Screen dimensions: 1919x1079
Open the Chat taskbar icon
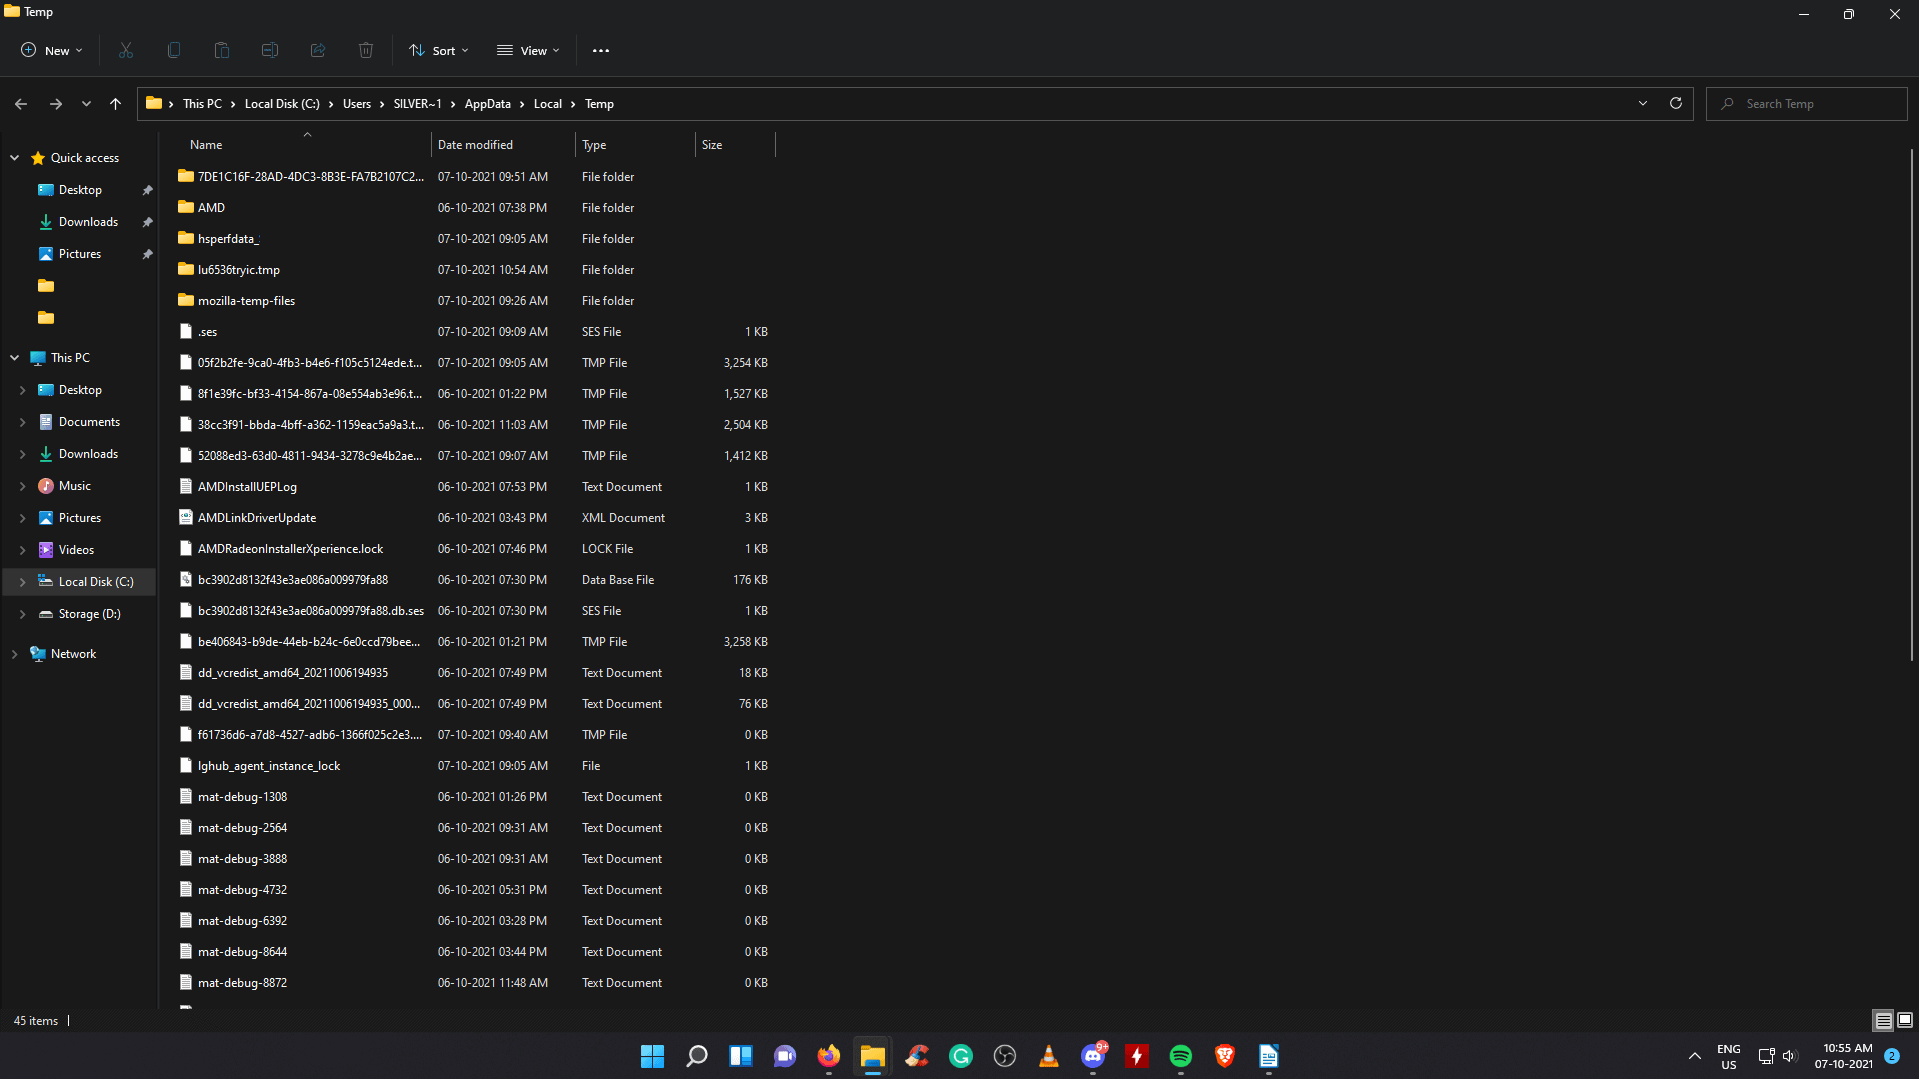(785, 1056)
